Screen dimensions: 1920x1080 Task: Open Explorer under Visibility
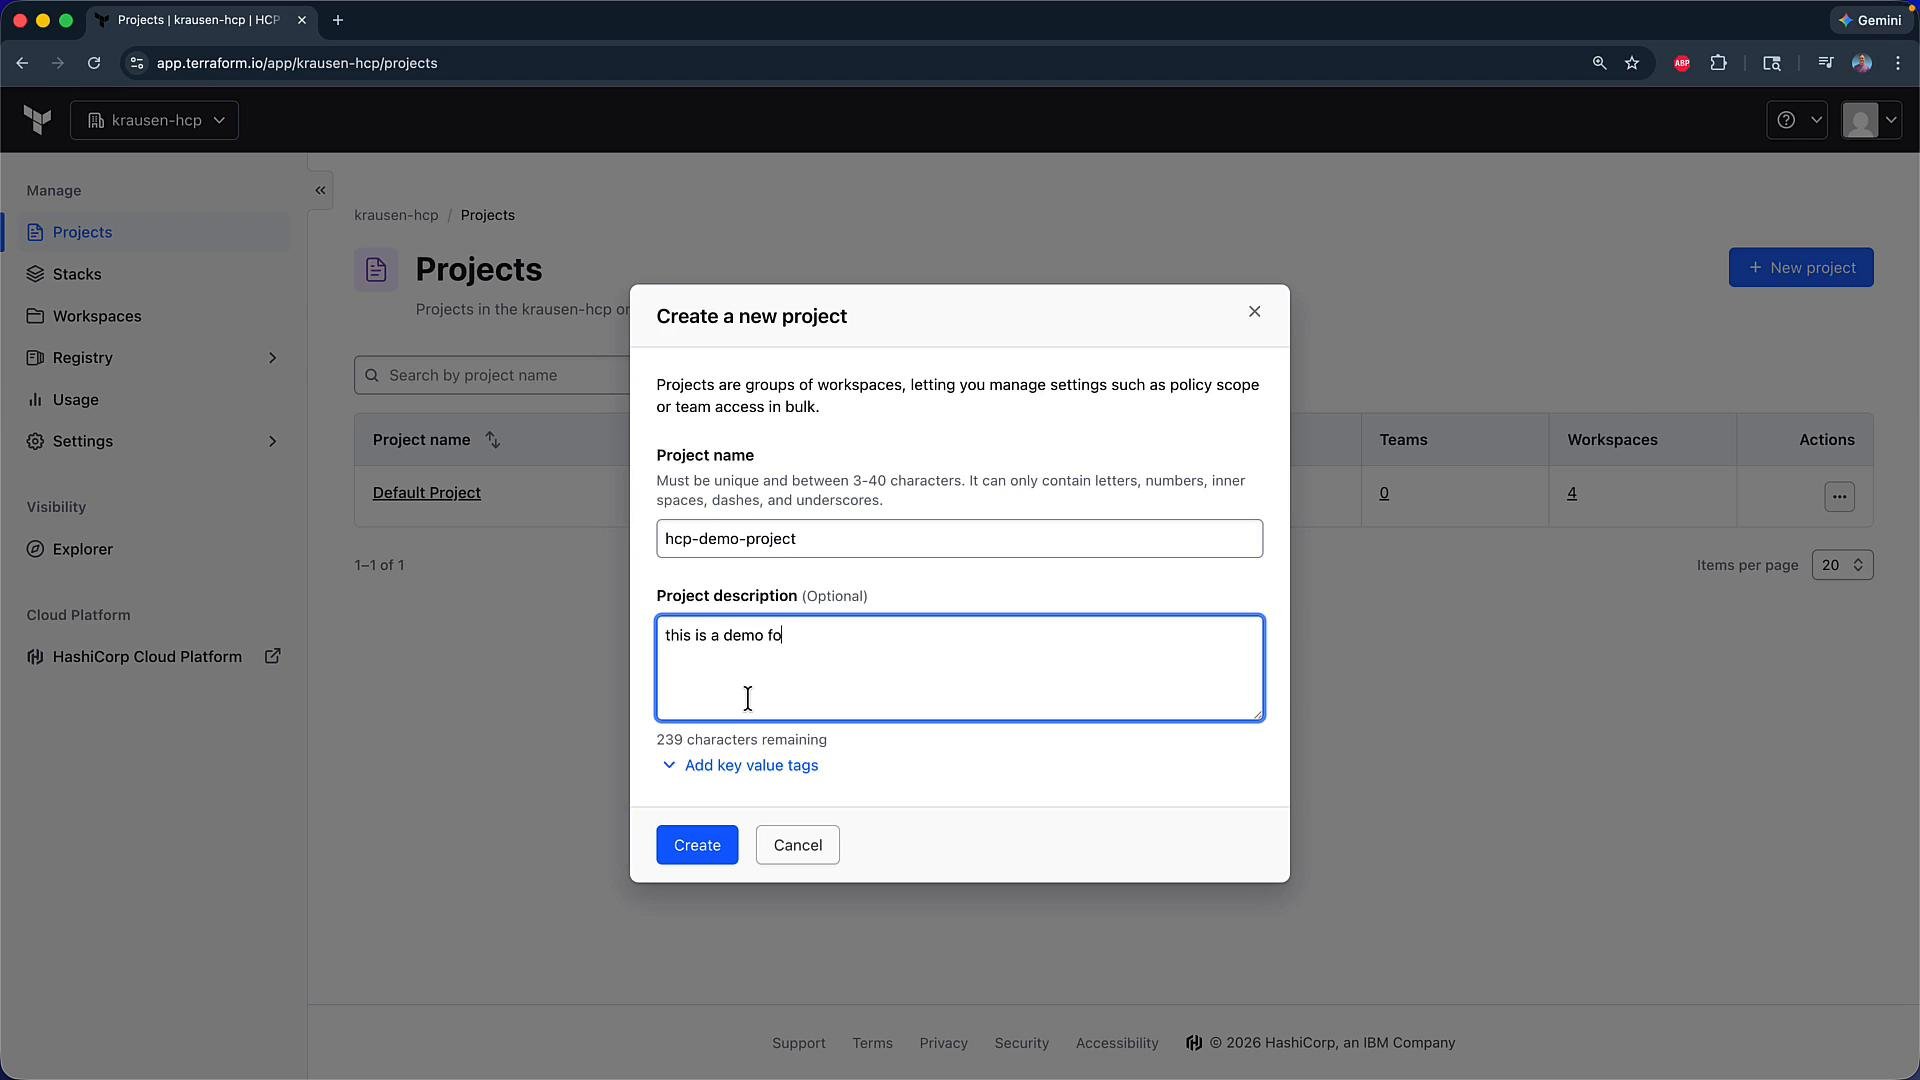pos(155,549)
